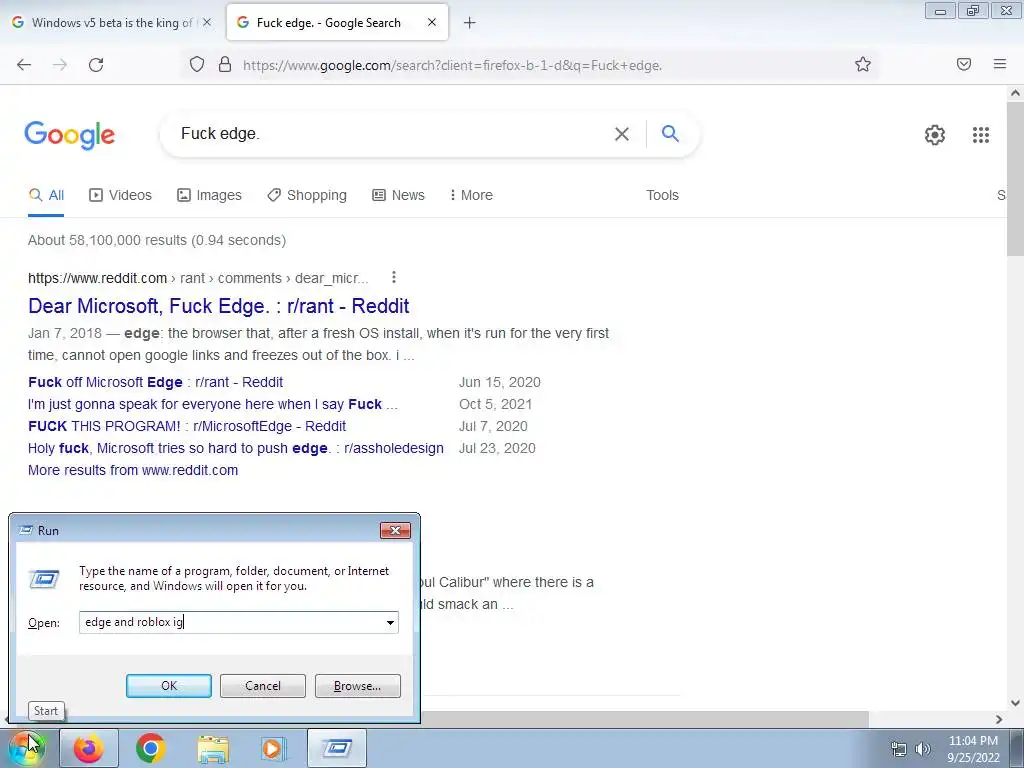Click Browse... in the Run dialog
The height and width of the screenshot is (768, 1024).
tap(357, 686)
